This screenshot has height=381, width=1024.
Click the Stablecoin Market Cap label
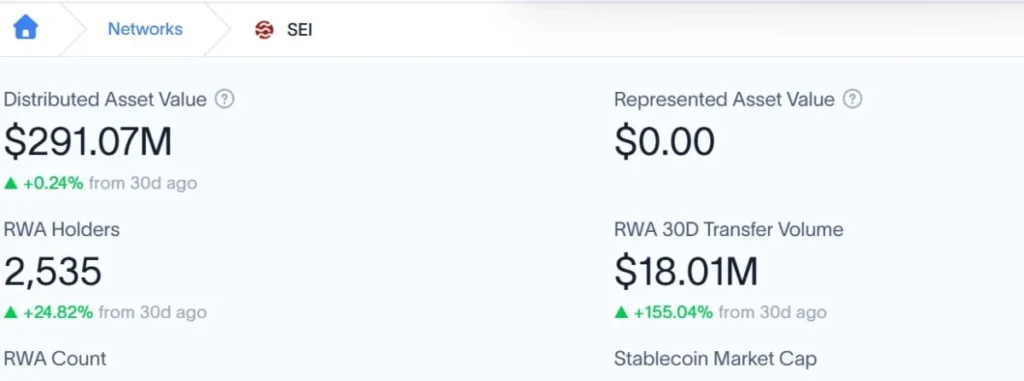(x=715, y=359)
